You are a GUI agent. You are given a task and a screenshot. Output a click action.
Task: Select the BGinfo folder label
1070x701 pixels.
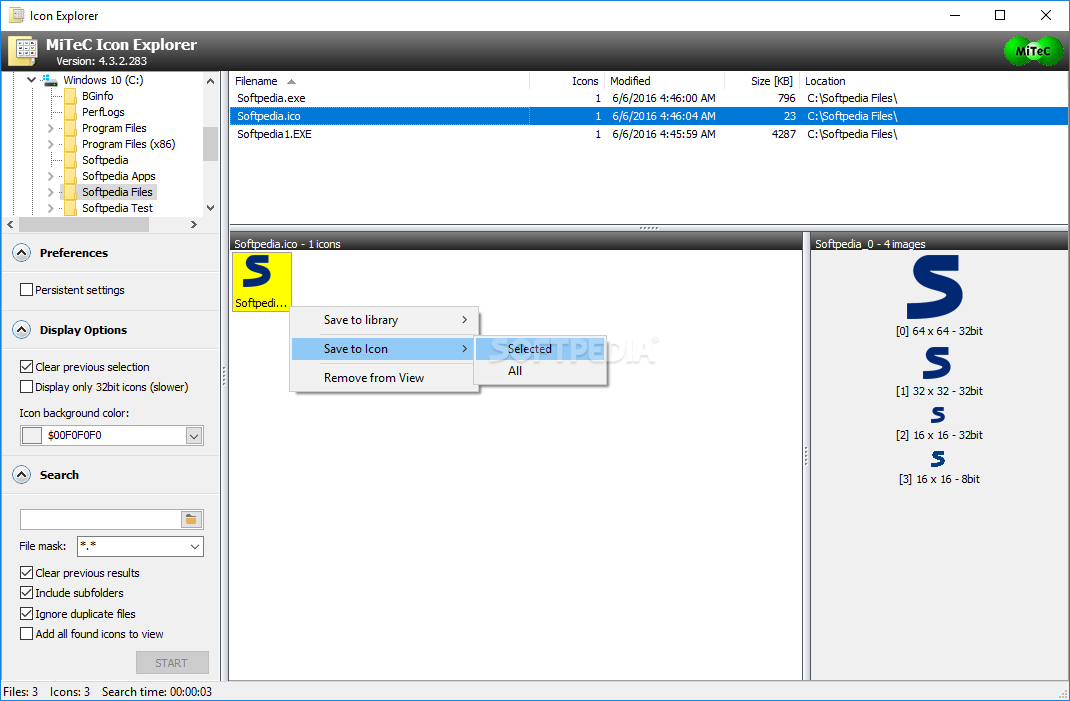98,96
